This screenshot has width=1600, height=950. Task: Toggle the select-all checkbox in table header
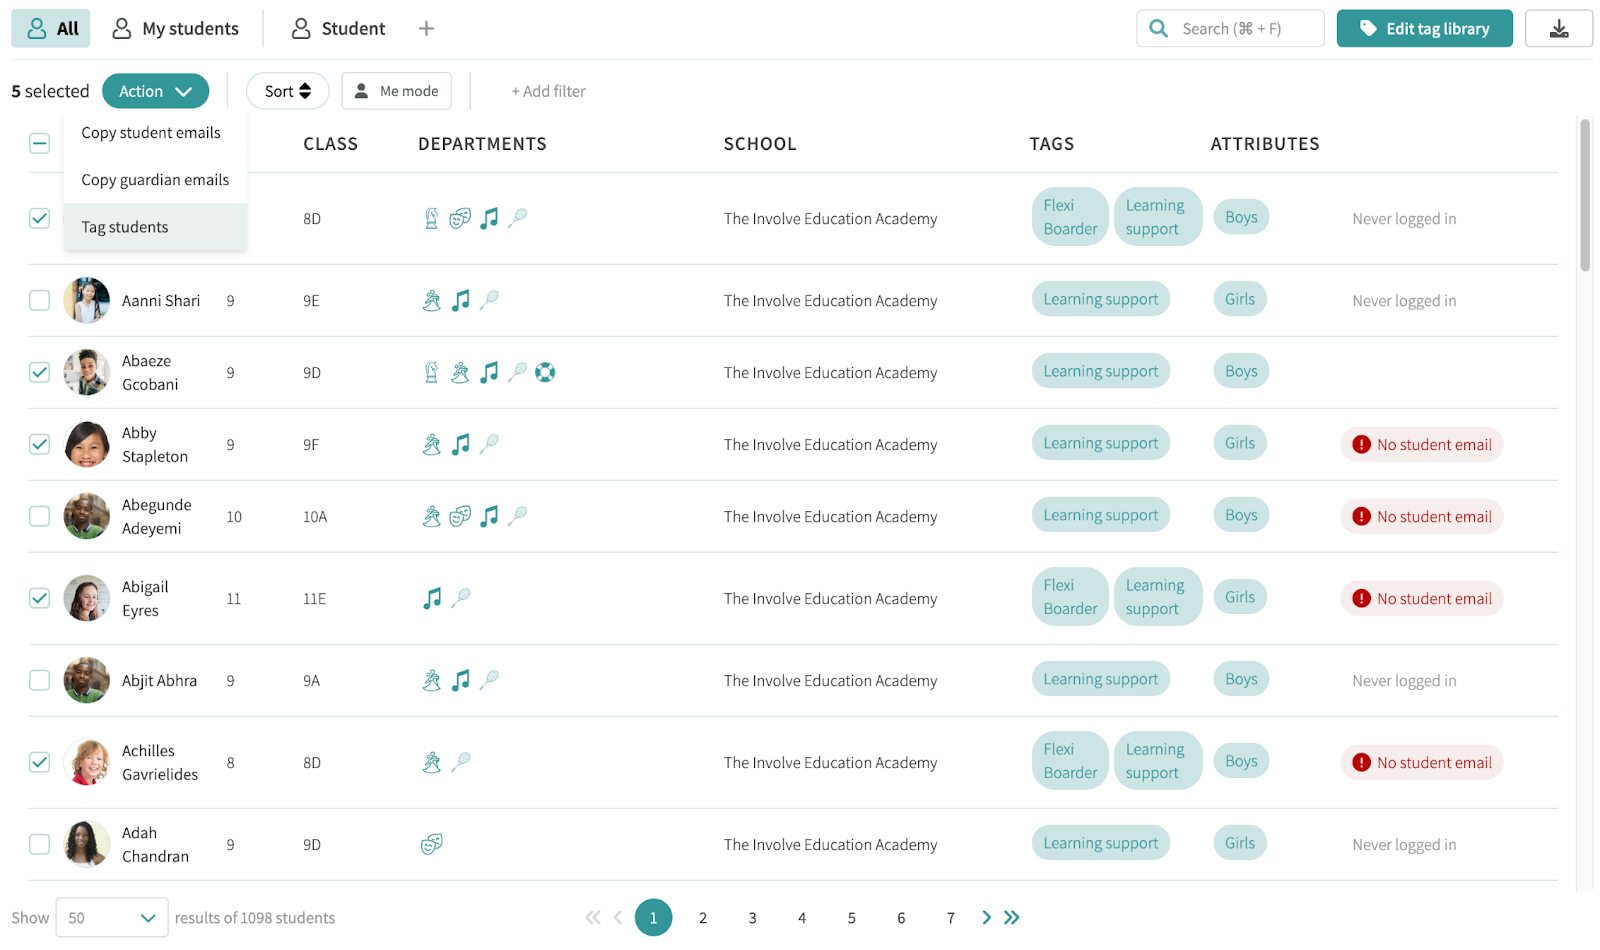pyautogui.click(x=39, y=143)
